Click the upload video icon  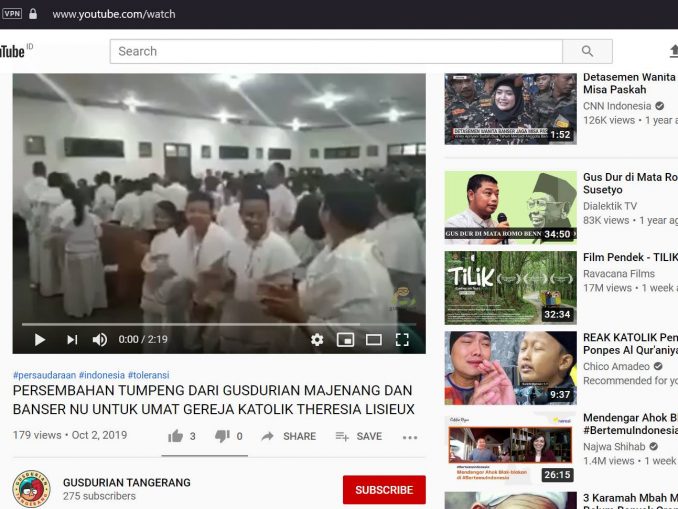[674, 51]
